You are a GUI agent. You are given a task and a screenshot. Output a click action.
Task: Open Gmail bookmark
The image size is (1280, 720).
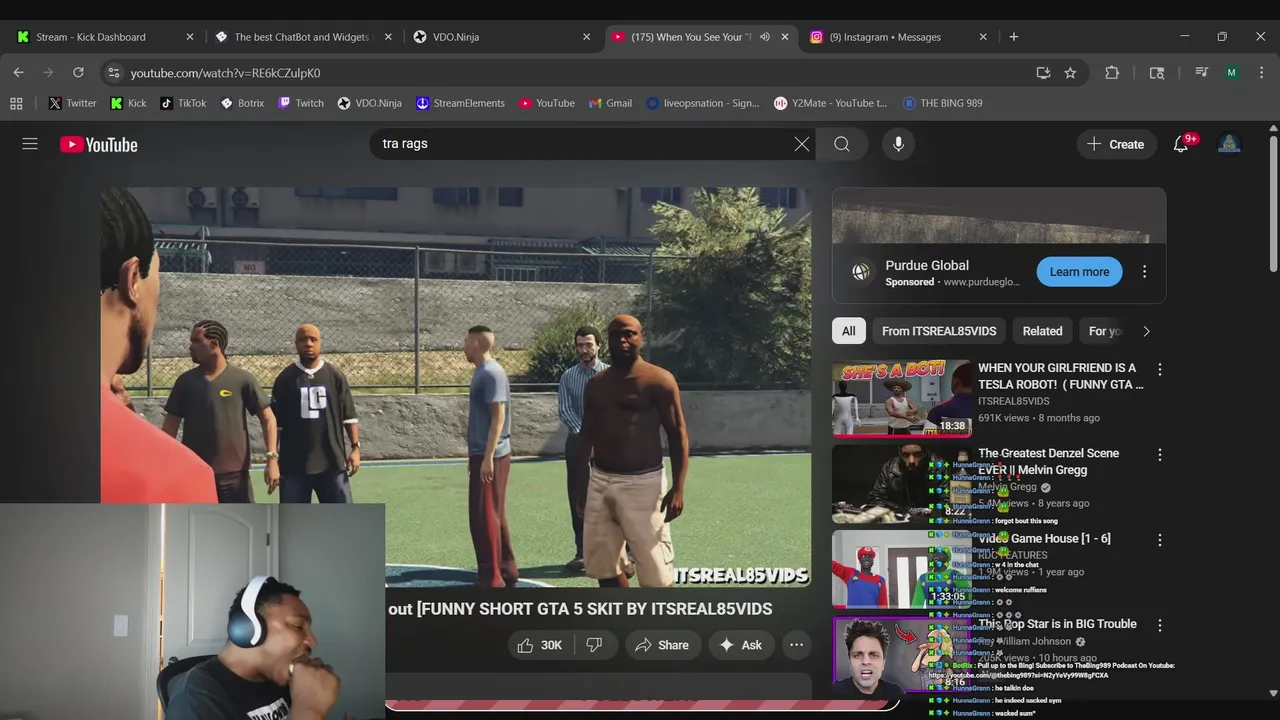[x=610, y=103]
